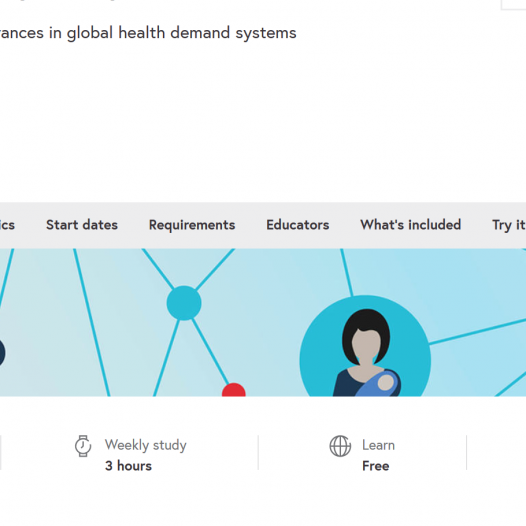The width and height of the screenshot is (526, 526).
Task: Click the bold Free price text
Action: [375, 466]
